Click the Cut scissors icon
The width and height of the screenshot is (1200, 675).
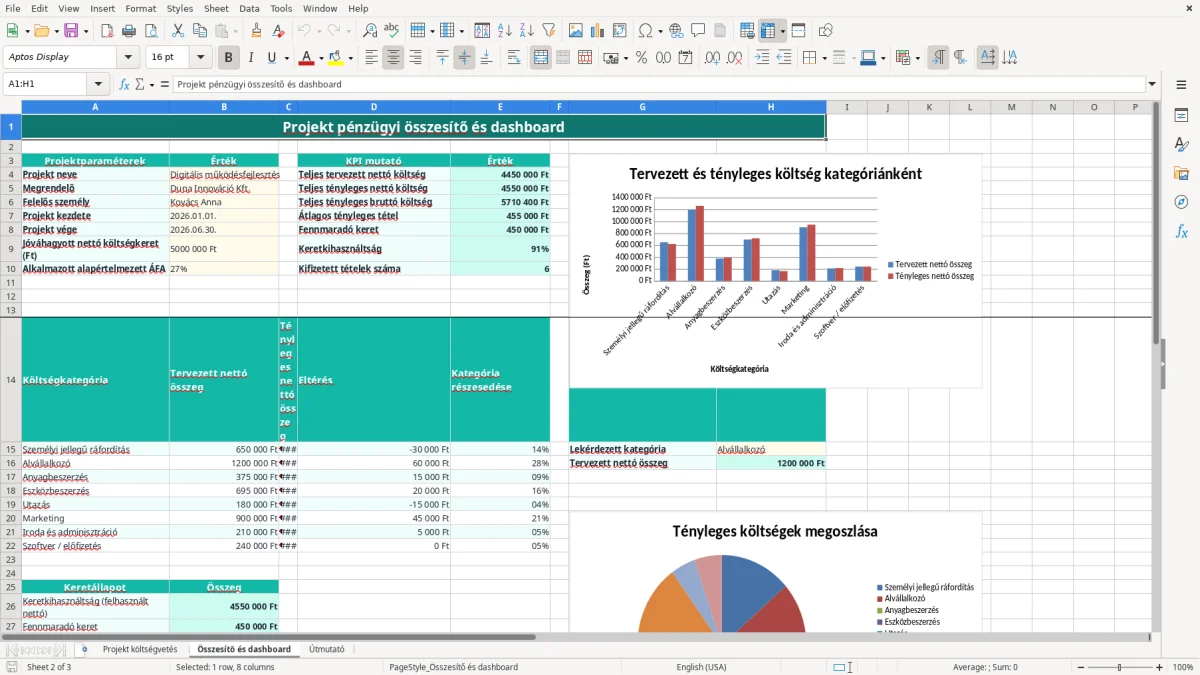tap(177, 31)
